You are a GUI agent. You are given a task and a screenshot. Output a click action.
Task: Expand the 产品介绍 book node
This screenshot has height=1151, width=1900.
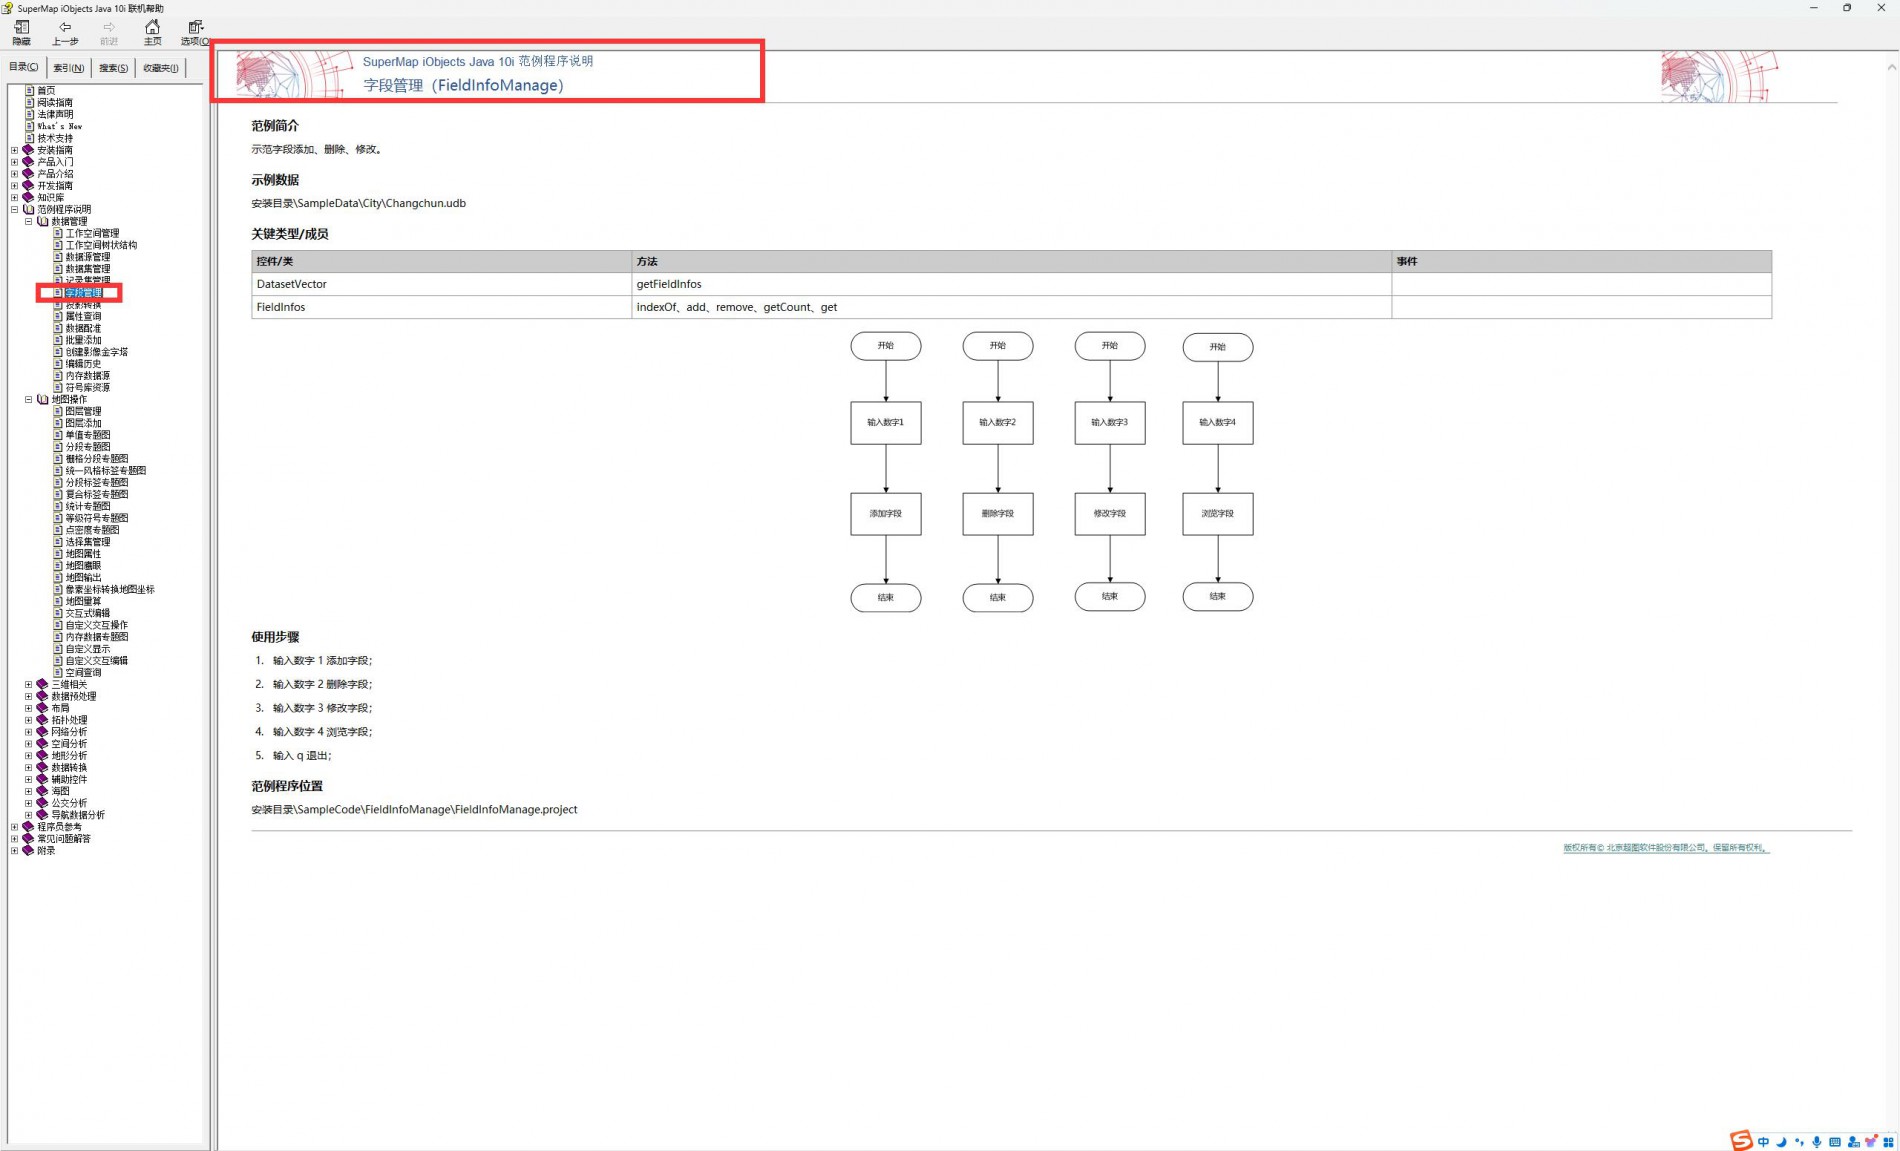coord(14,174)
